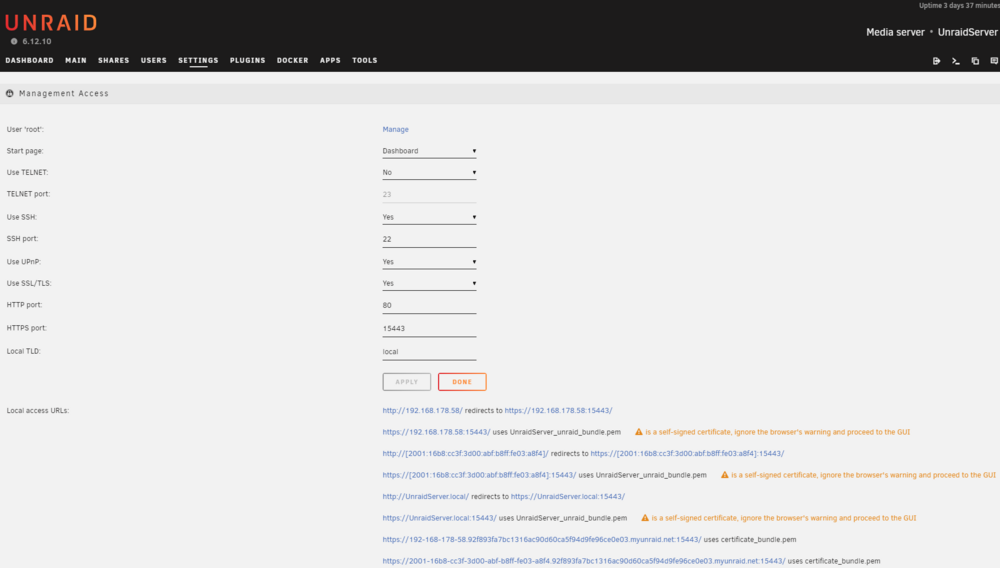Open the web terminal icon

955,61
